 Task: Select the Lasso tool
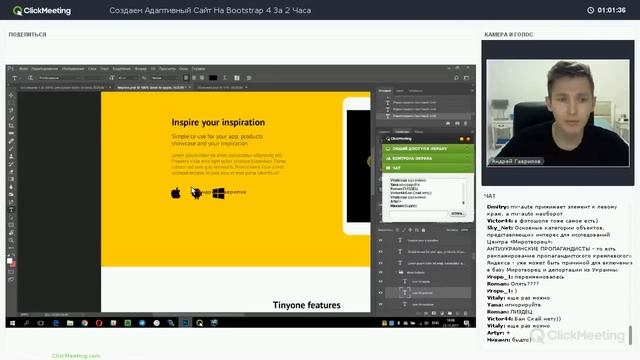point(11,110)
